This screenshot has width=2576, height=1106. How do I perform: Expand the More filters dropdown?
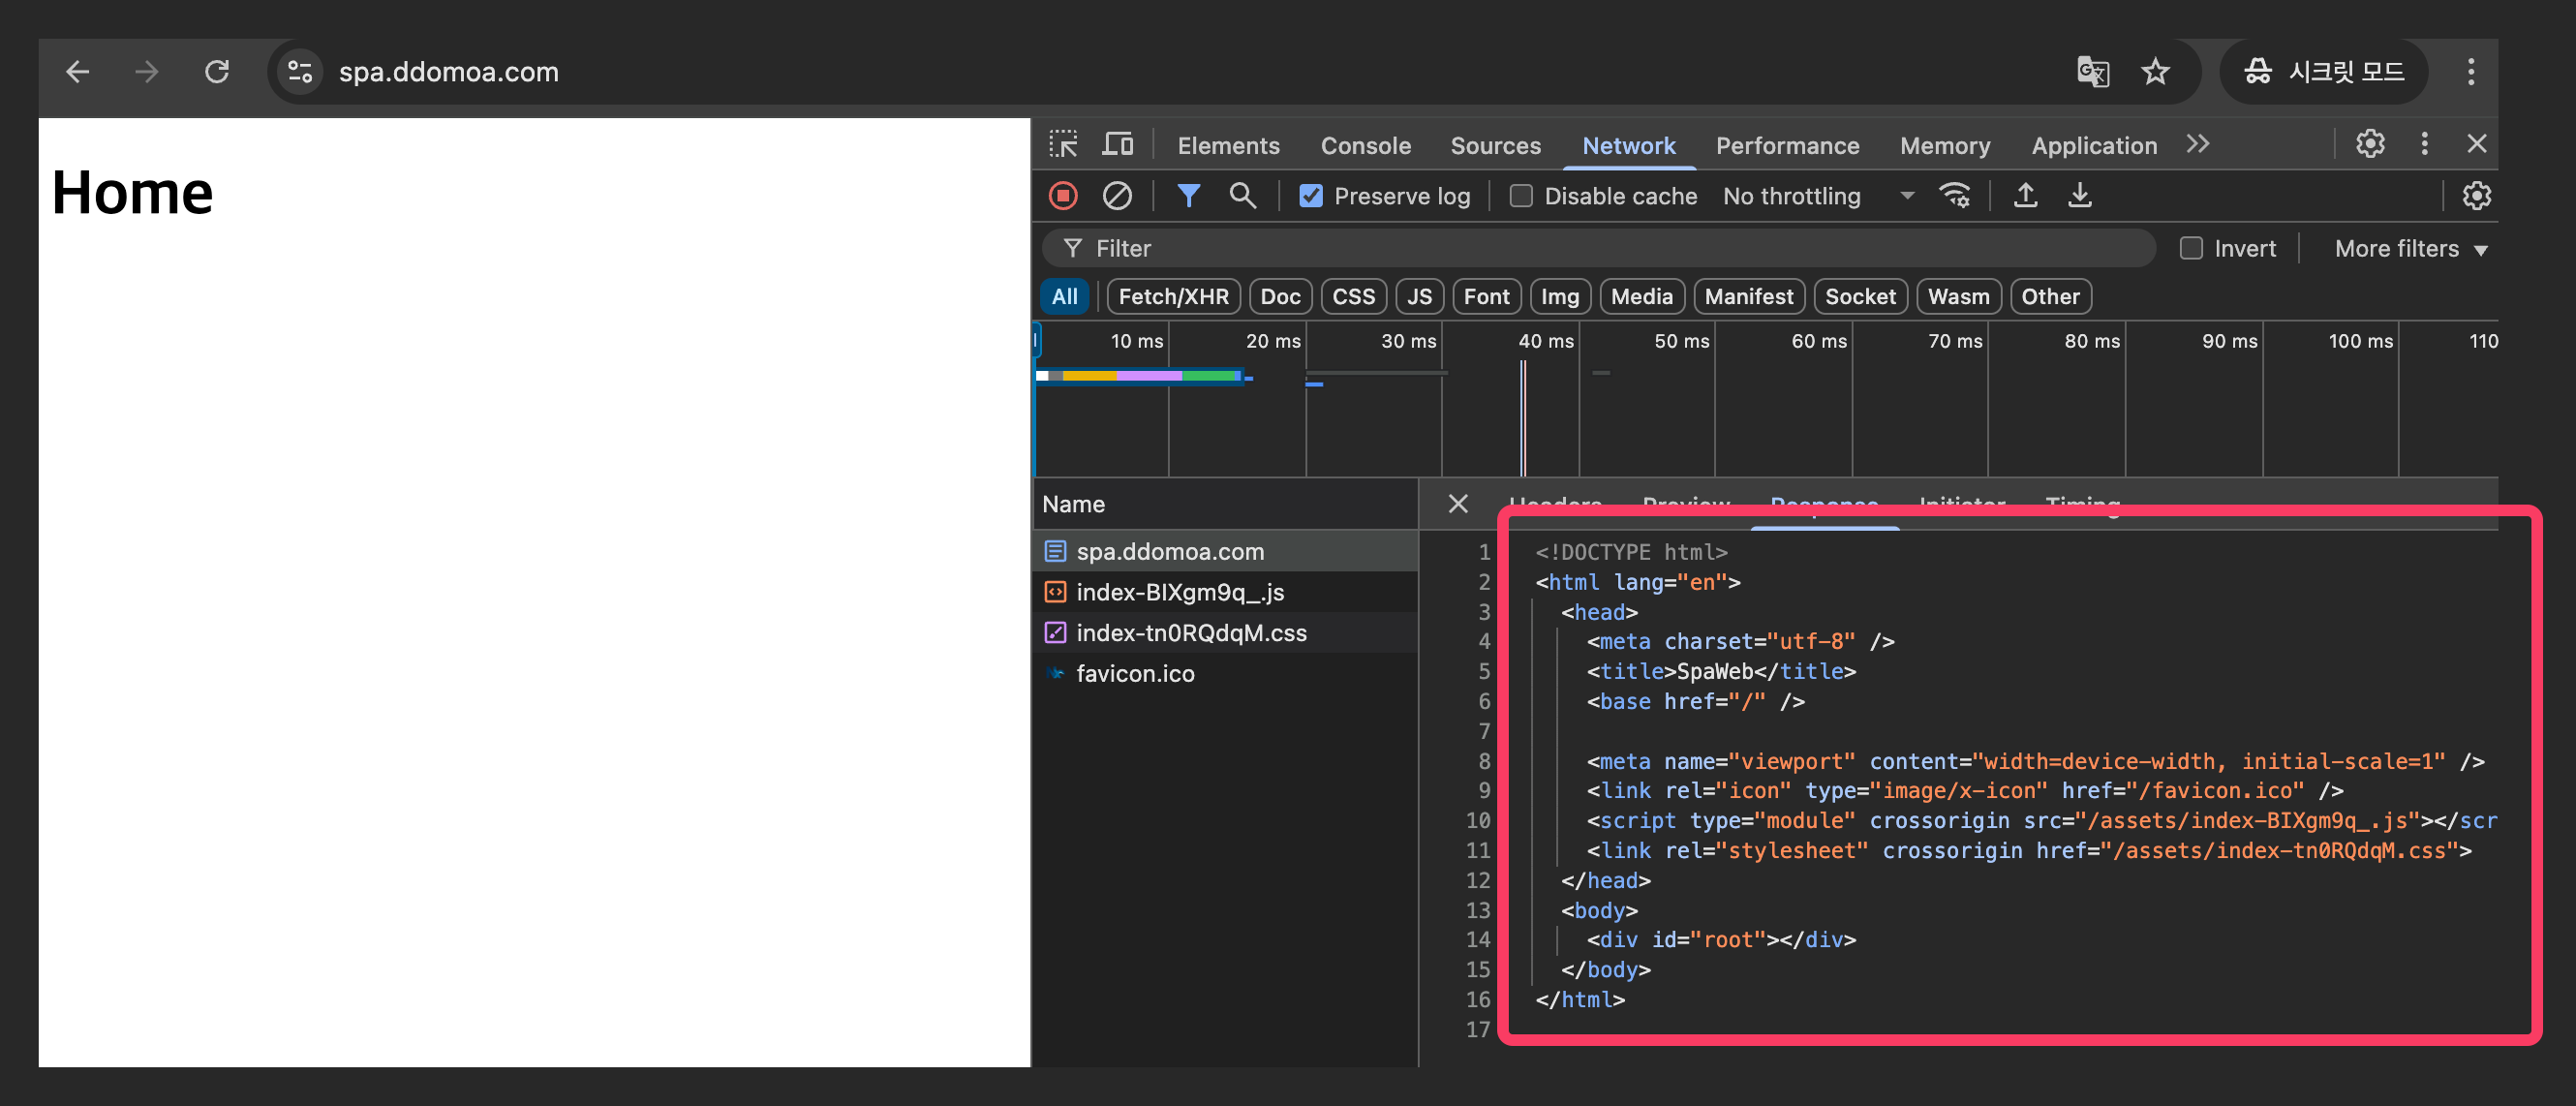click(2410, 248)
